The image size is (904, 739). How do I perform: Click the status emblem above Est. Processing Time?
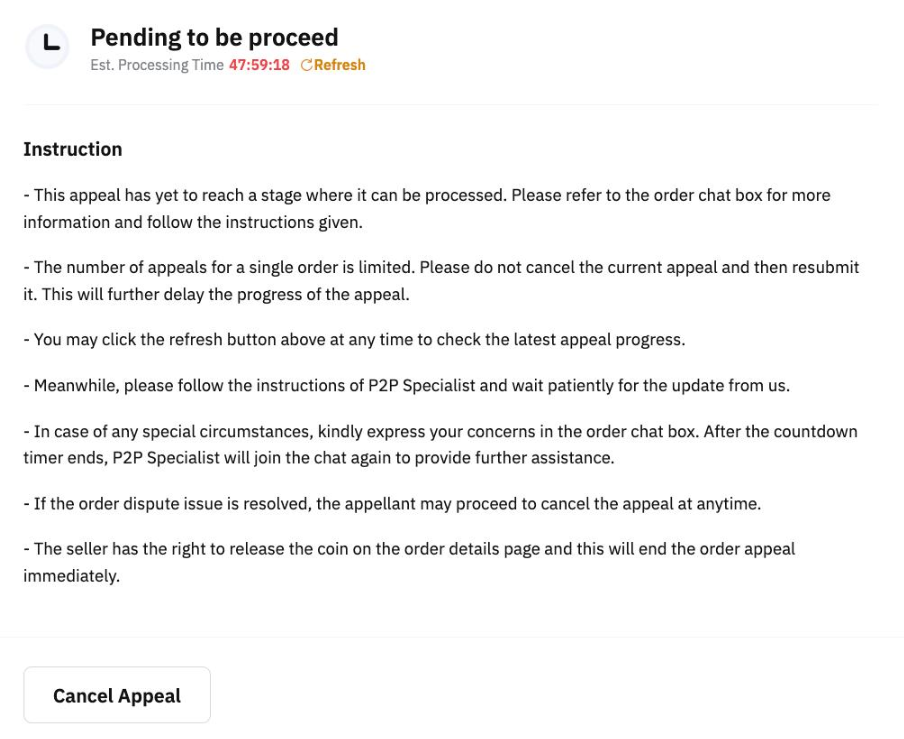46,45
